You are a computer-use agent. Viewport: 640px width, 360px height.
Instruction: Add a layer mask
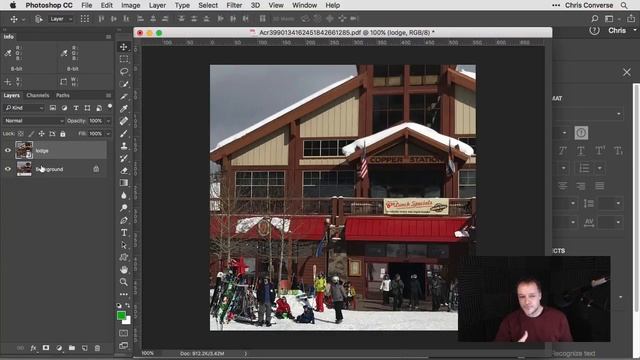46,348
